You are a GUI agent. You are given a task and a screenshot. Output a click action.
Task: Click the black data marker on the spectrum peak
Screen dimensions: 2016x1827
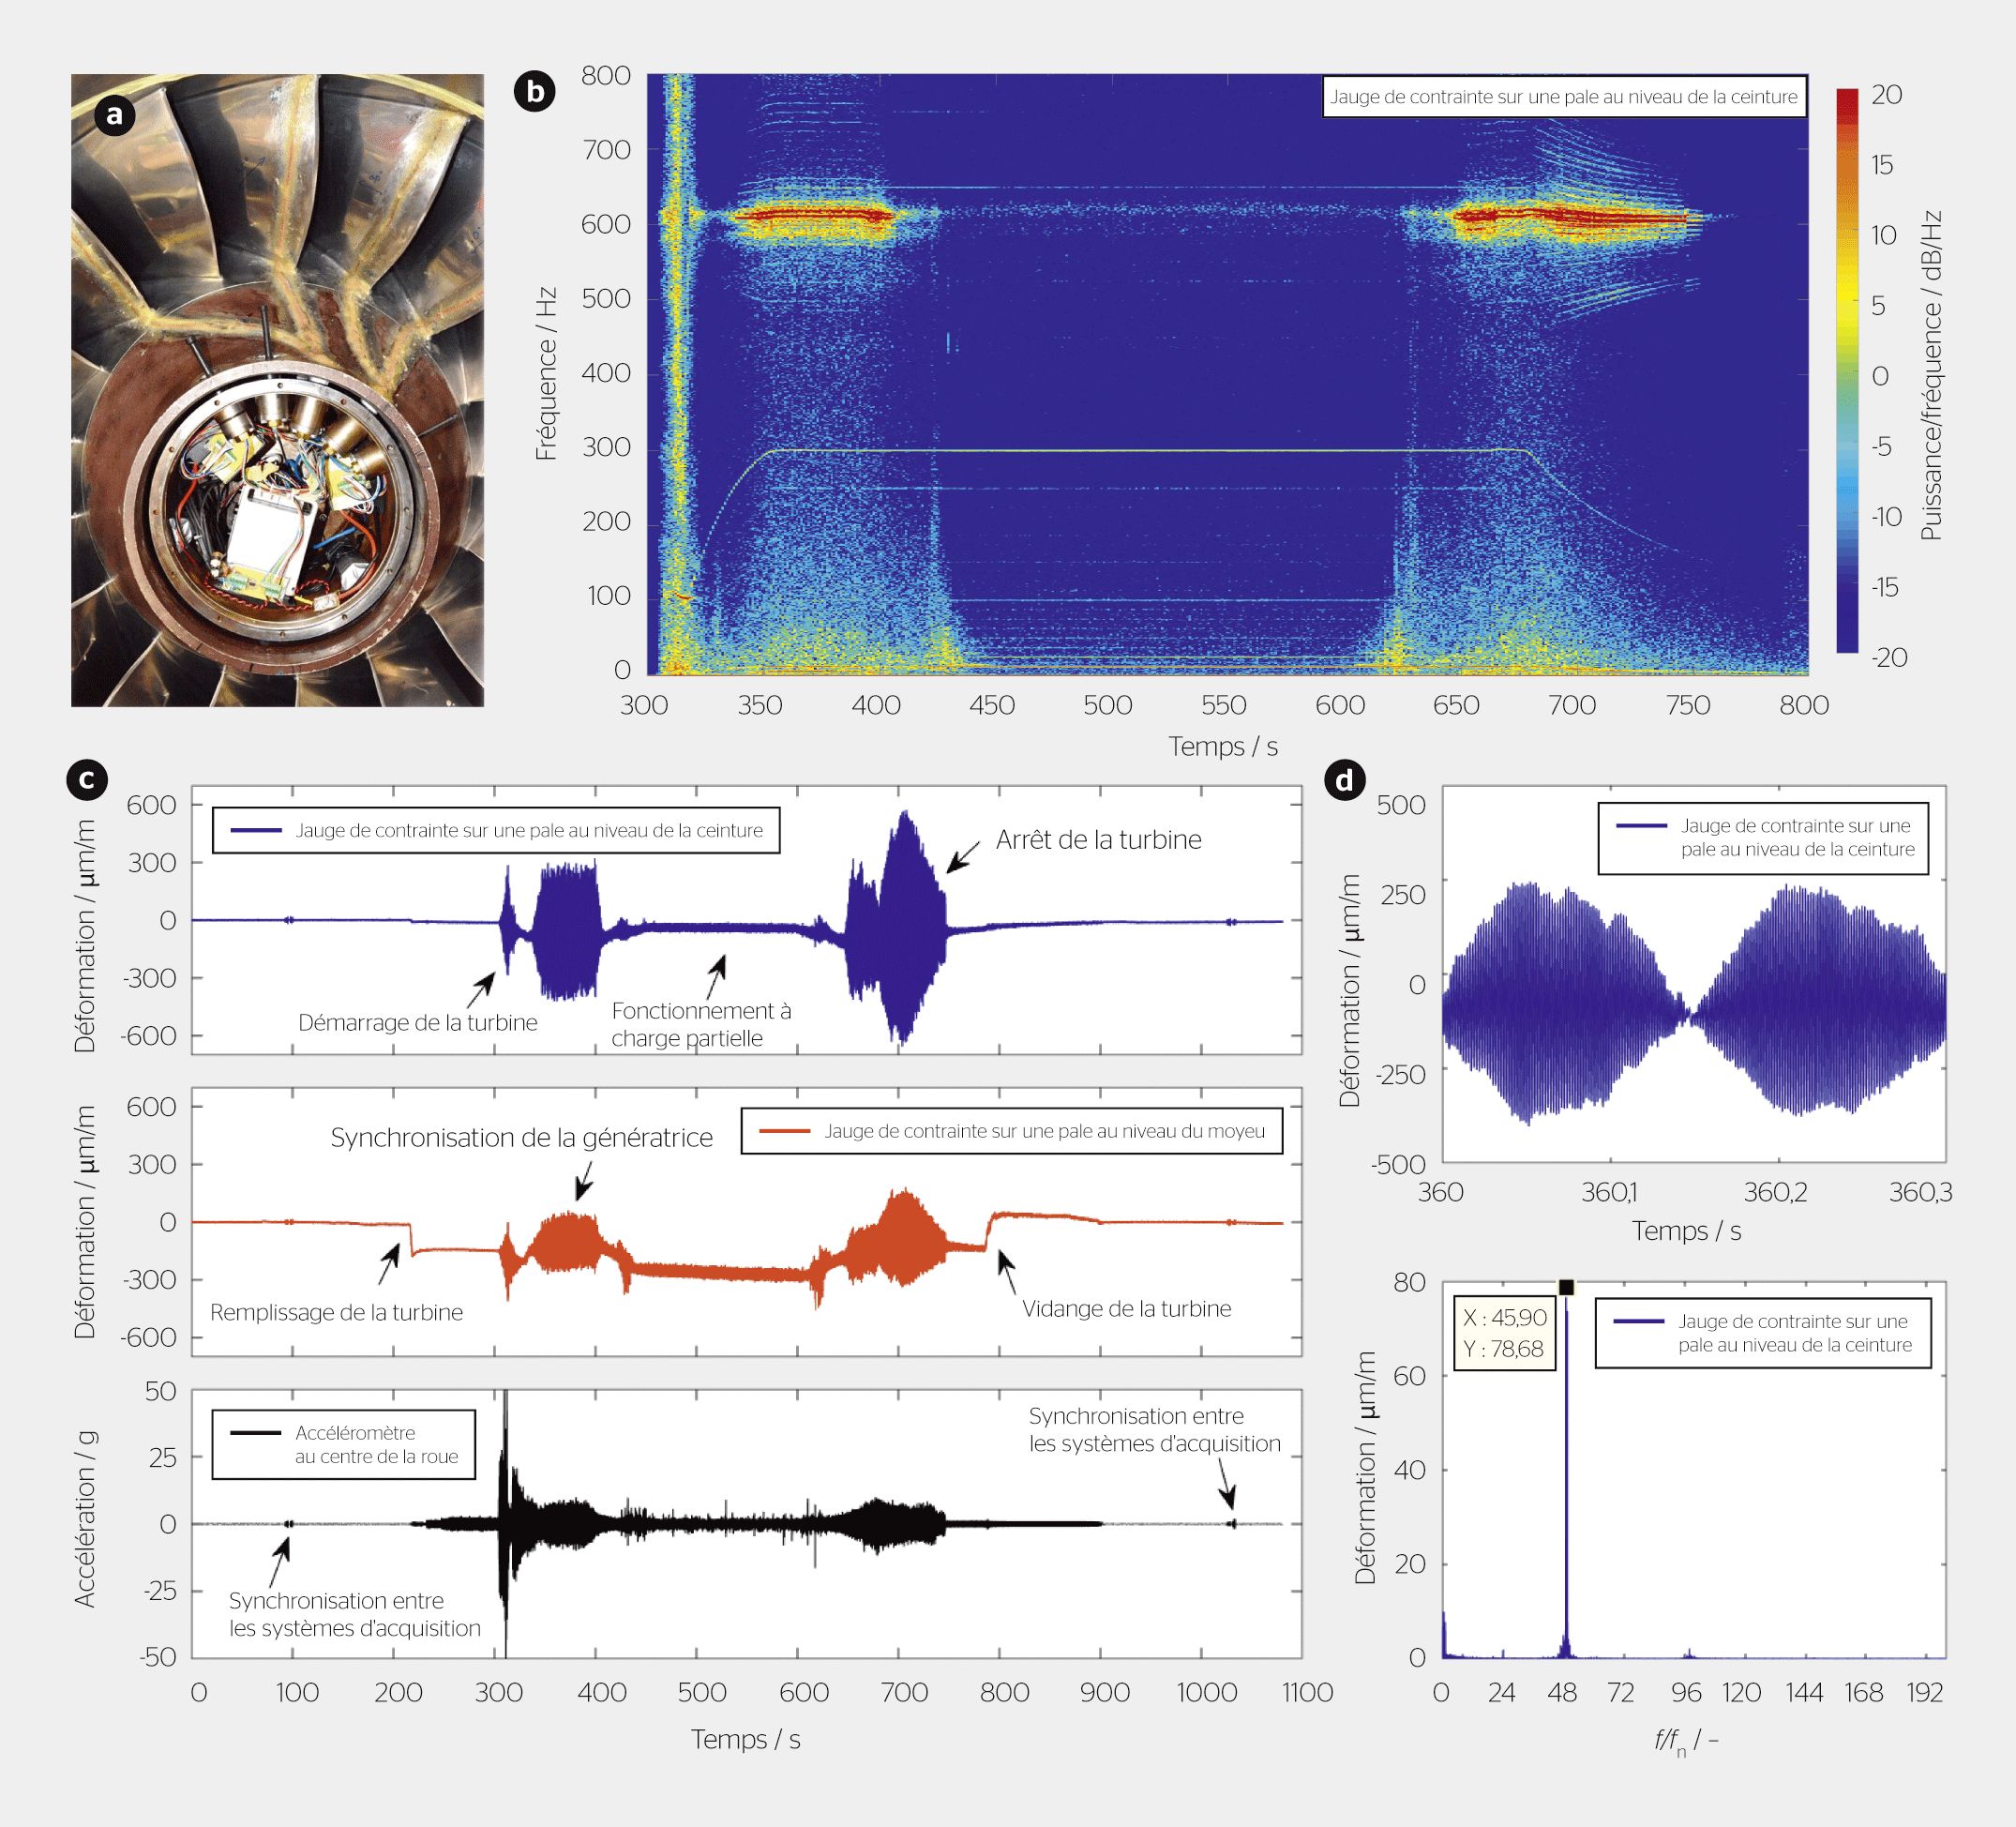pyautogui.click(x=1566, y=1287)
